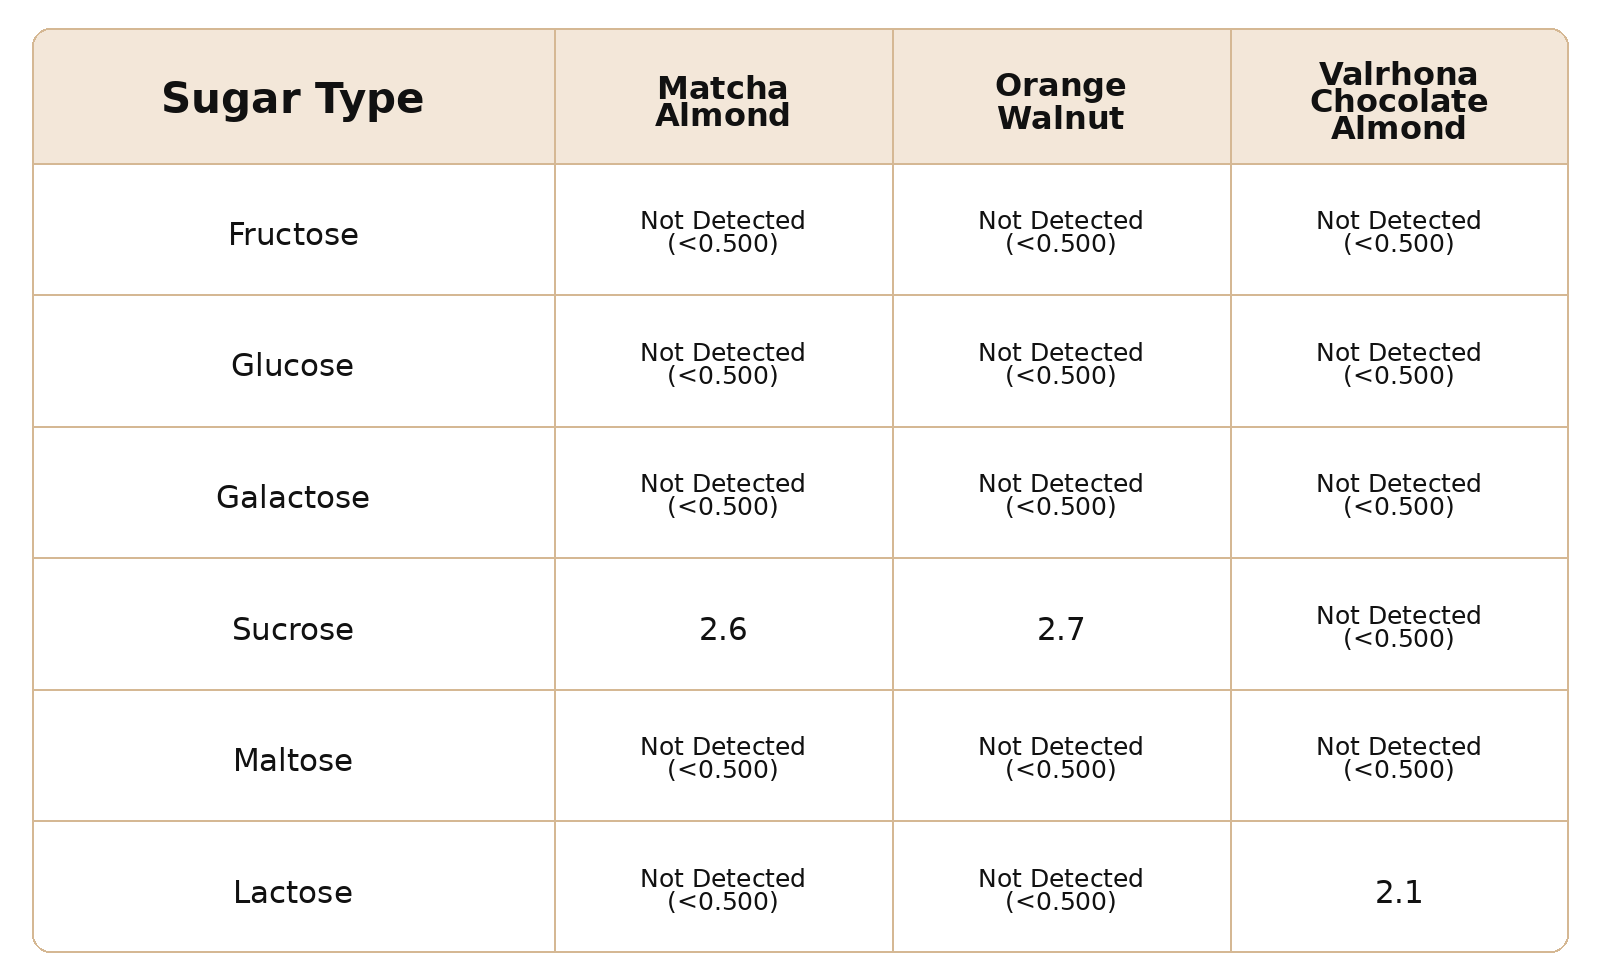Select the Glucose row label
The width and height of the screenshot is (1600, 980).
coord(293,366)
